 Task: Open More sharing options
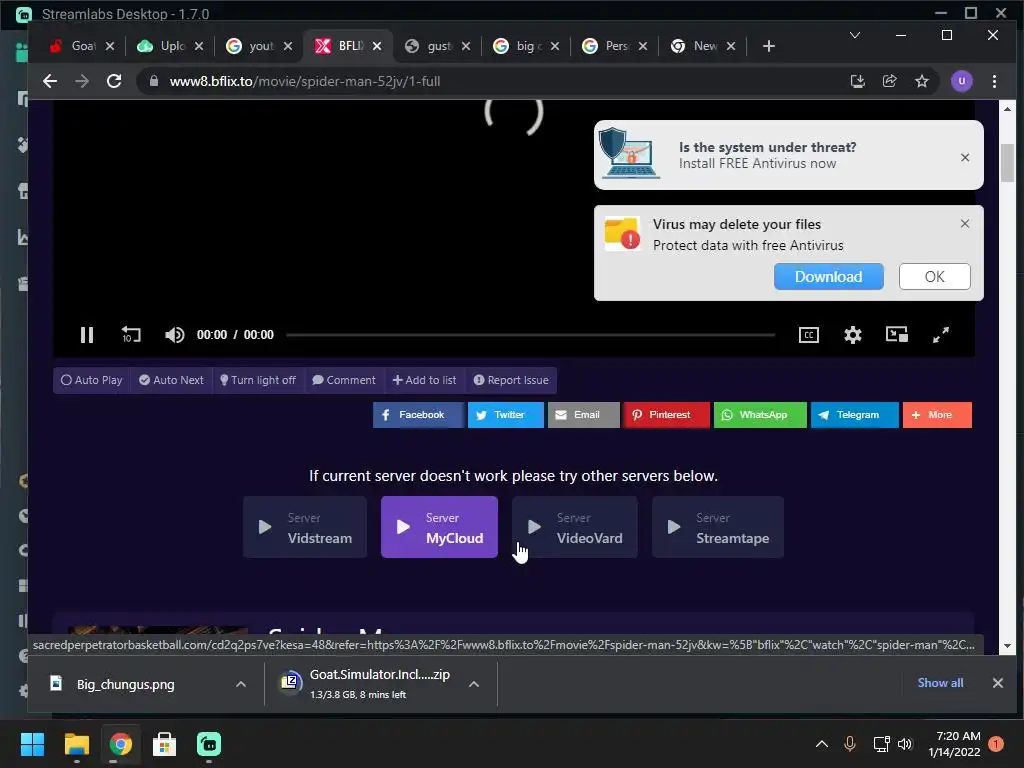pos(937,415)
